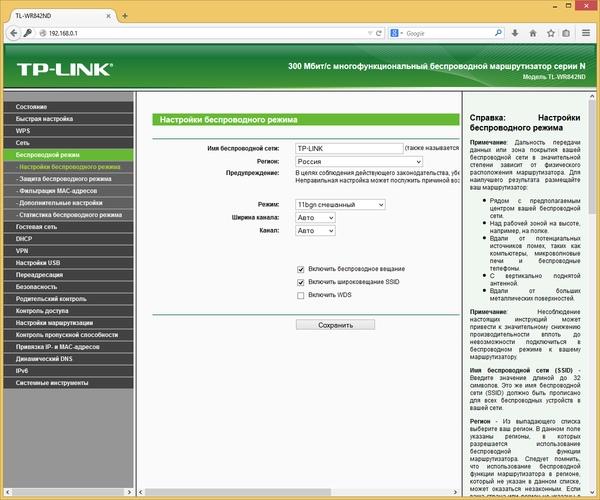
Task: Click sidebar horizontal scrollbar left arrow
Action: [x=8, y=492]
